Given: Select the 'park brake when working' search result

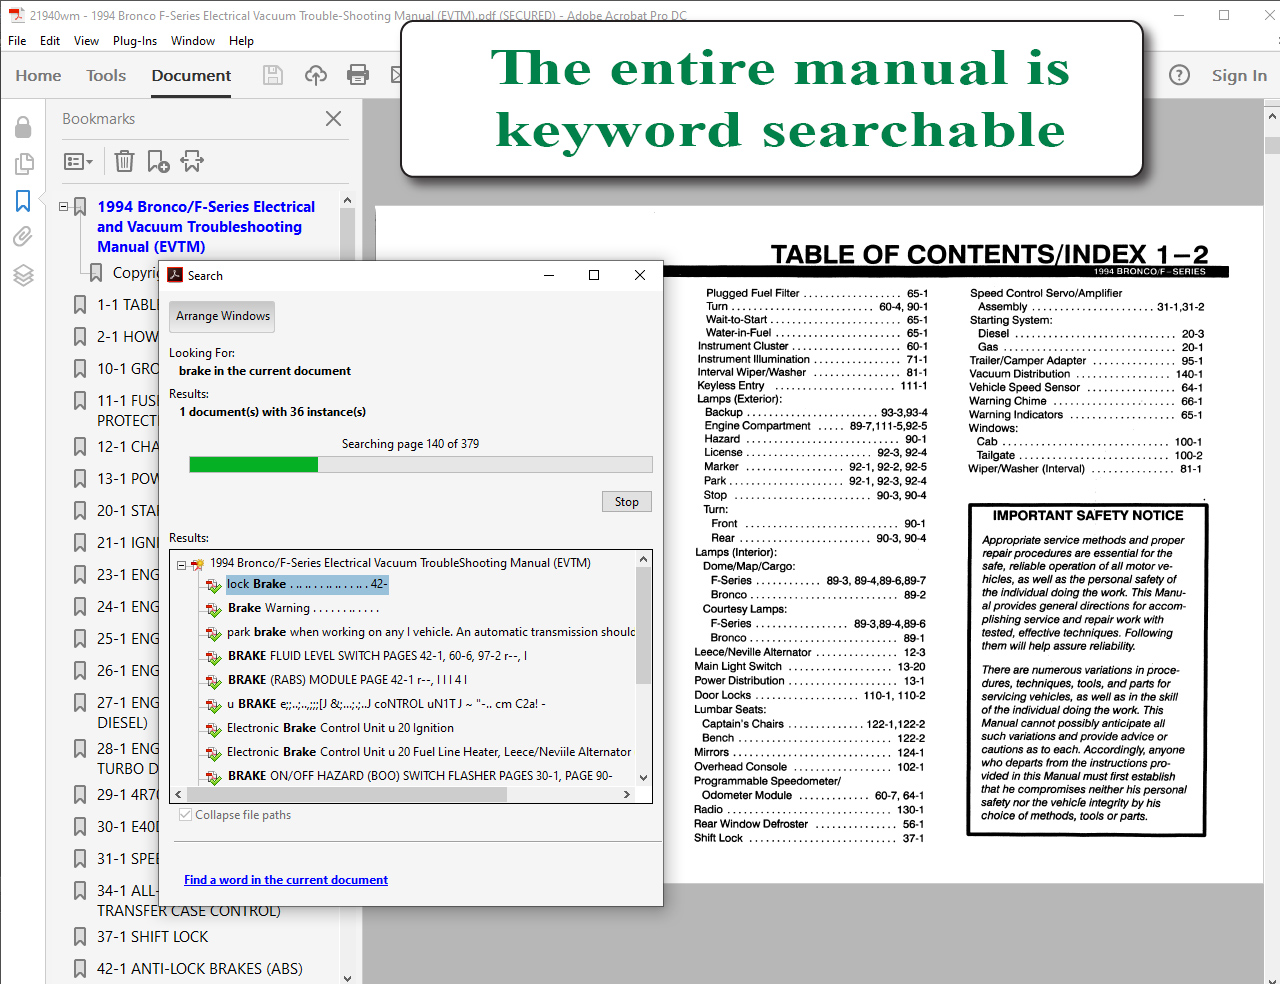Looking at the screenshot, I should click(x=430, y=632).
